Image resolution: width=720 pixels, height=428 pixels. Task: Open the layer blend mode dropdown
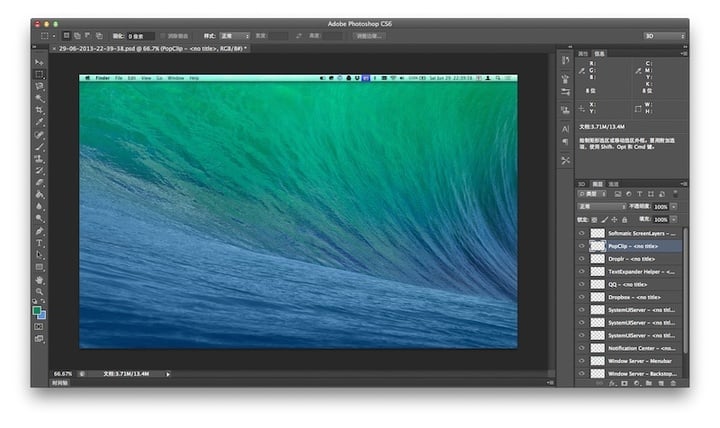pos(600,206)
